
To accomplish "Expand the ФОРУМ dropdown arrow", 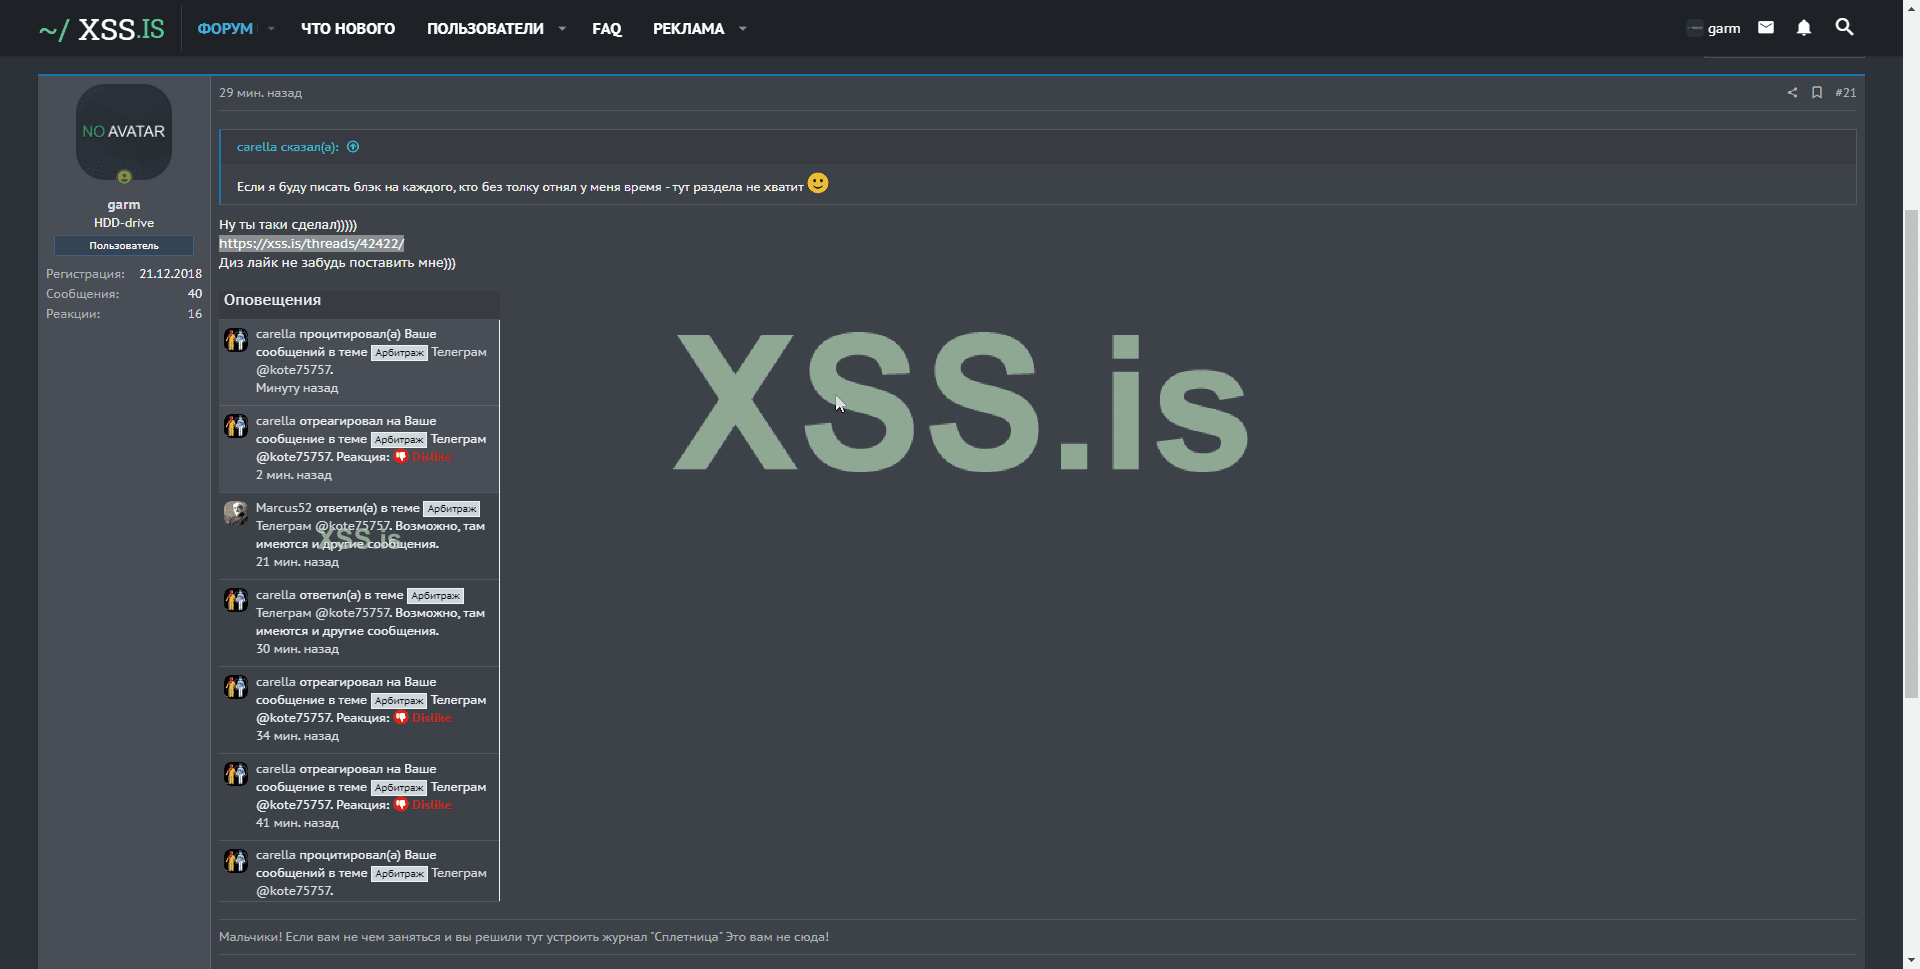I will [269, 29].
